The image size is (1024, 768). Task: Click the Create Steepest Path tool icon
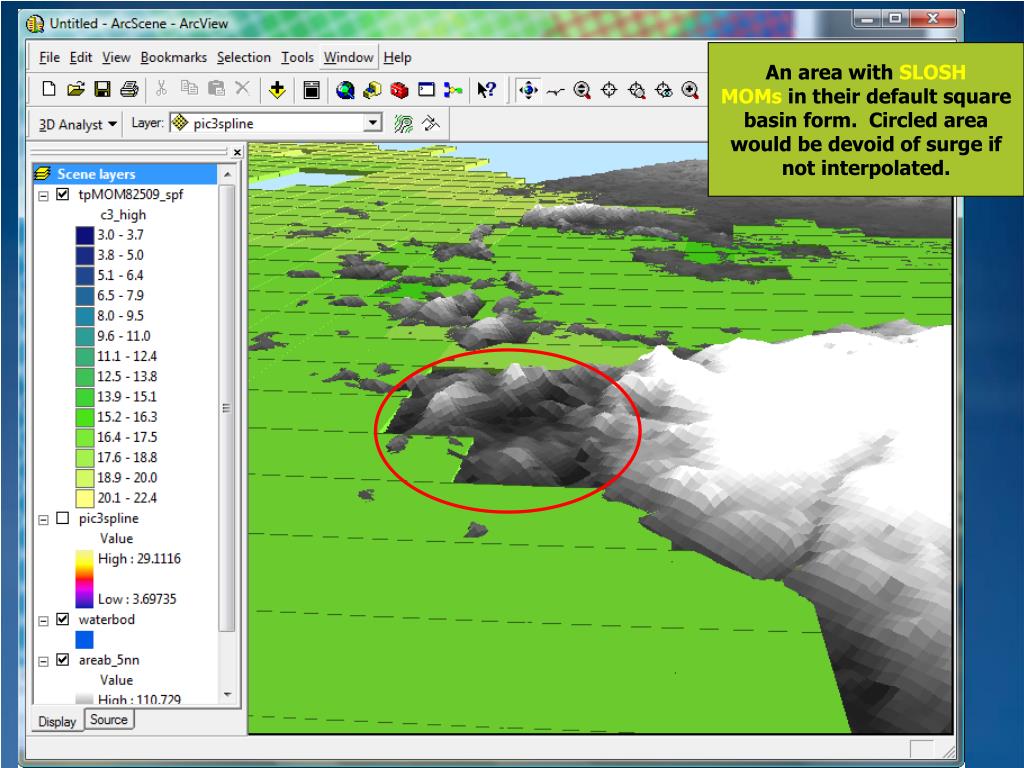(431, 123)
